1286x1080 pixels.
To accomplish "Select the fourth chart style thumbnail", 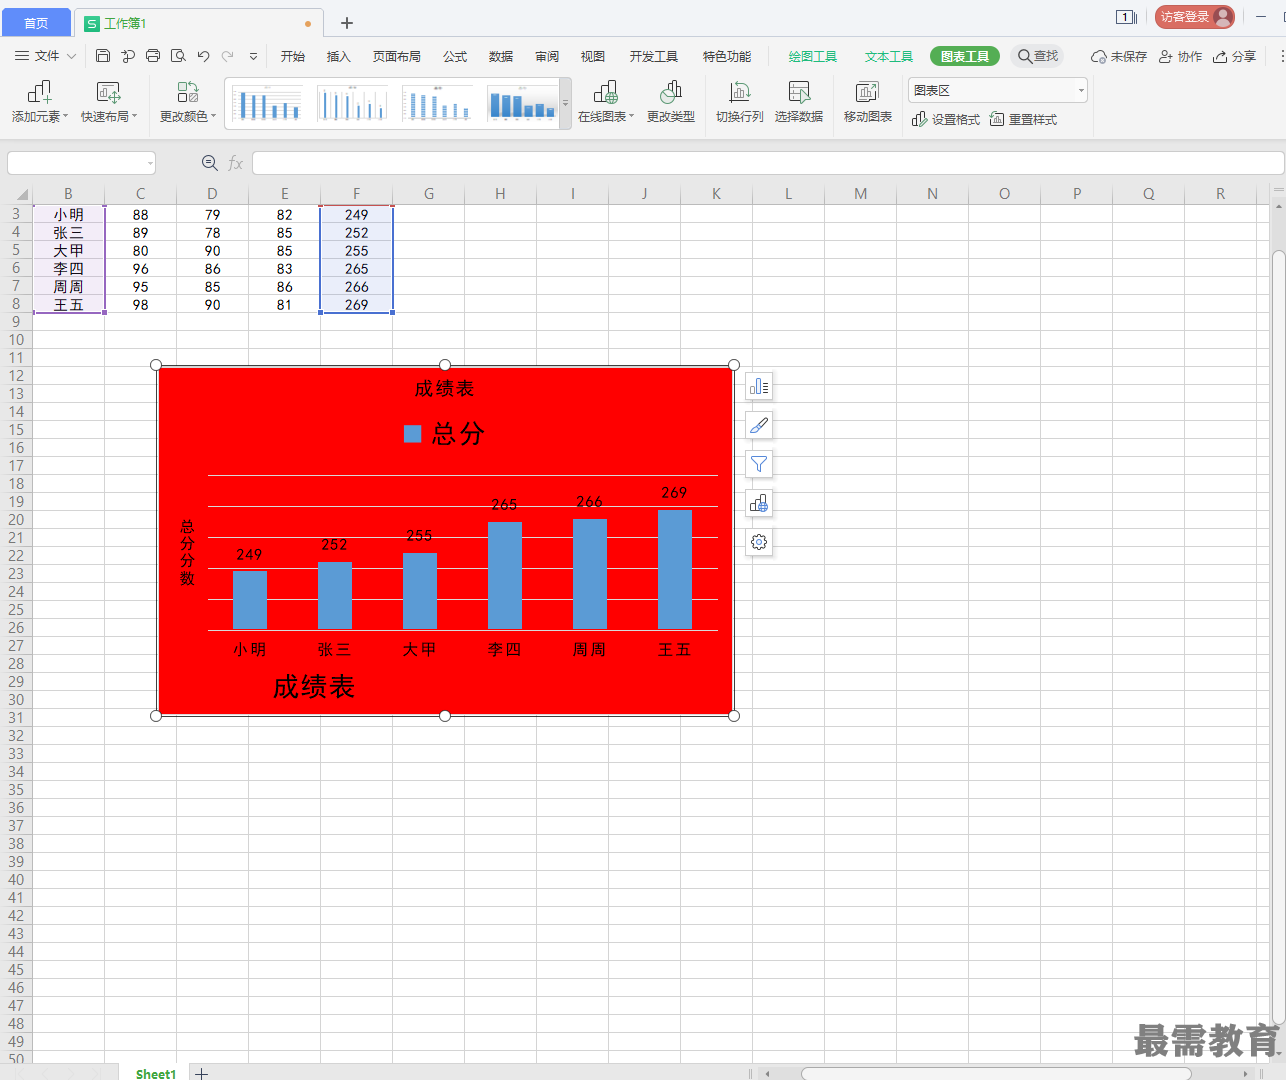I will click(x=522, y=103).
